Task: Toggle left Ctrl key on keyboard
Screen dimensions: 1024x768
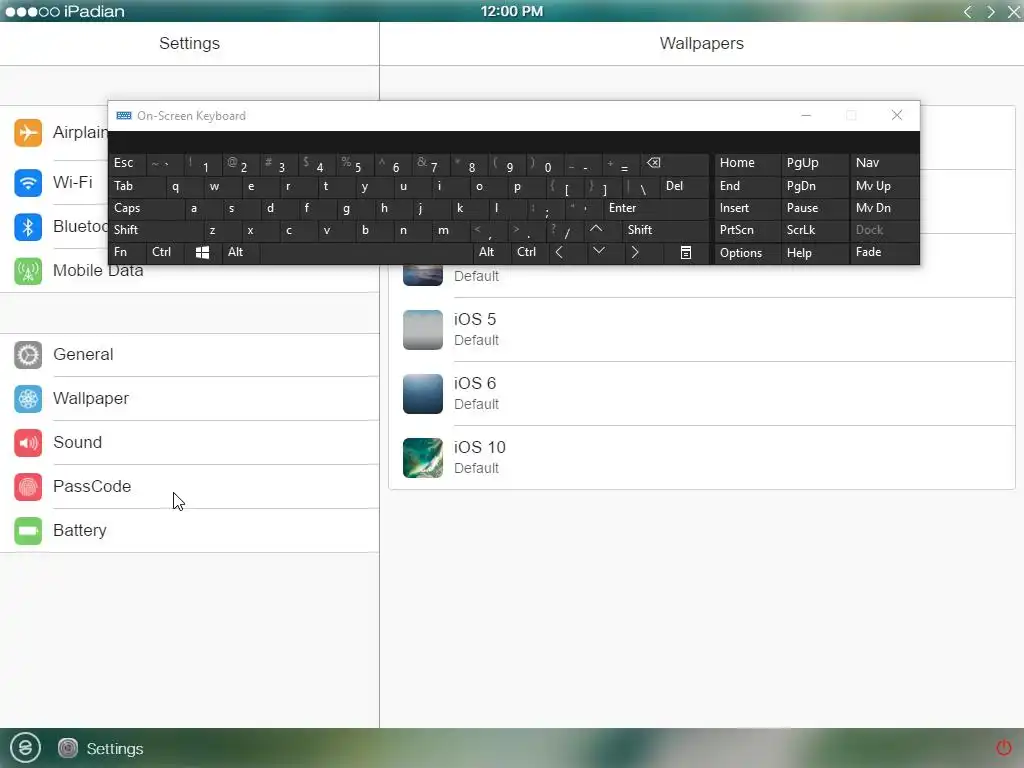Action: point(166,252)
